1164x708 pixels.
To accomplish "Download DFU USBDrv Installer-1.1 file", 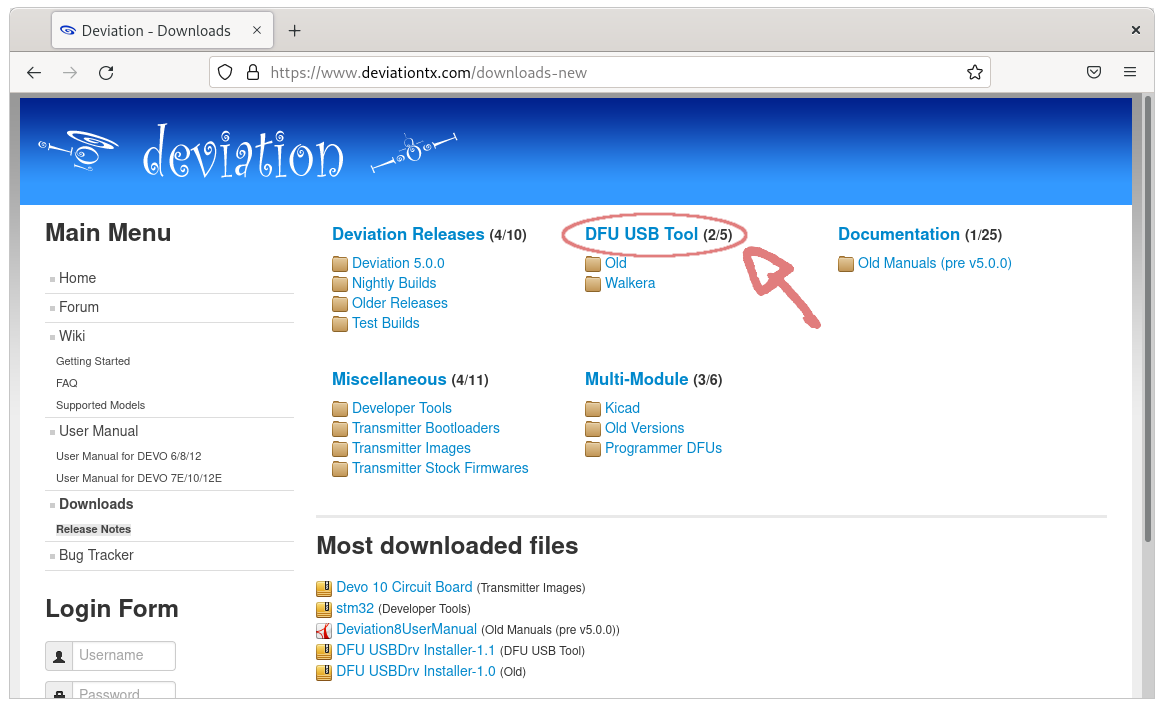I will [x=416, y=650].
